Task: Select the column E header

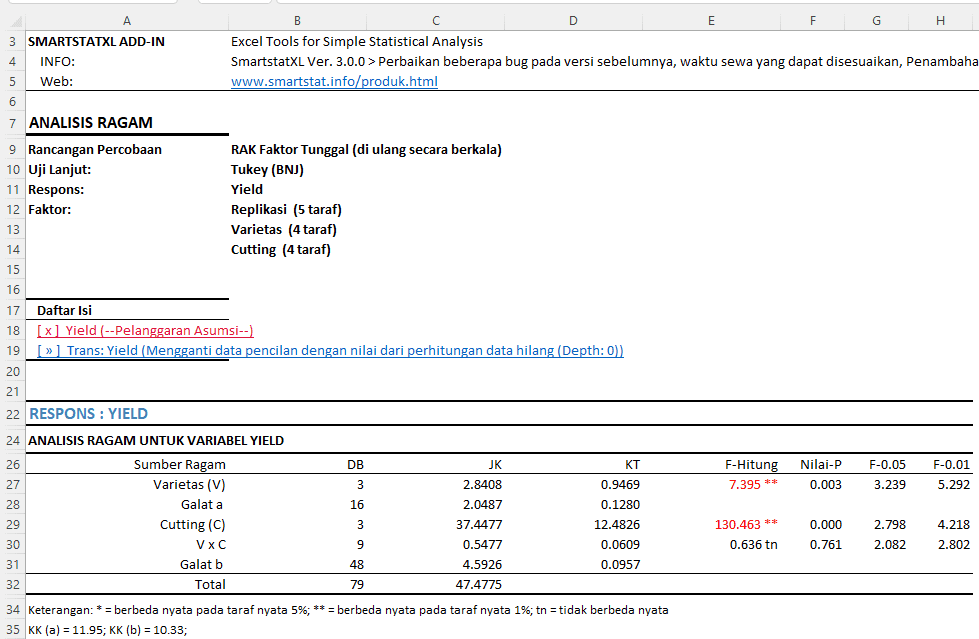Action: pos(710,20)
